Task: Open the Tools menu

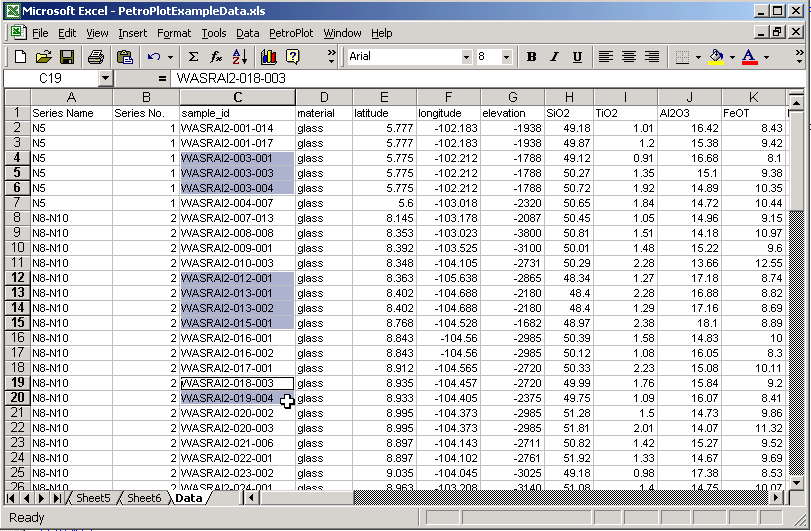Action: (x=214, y=34)
